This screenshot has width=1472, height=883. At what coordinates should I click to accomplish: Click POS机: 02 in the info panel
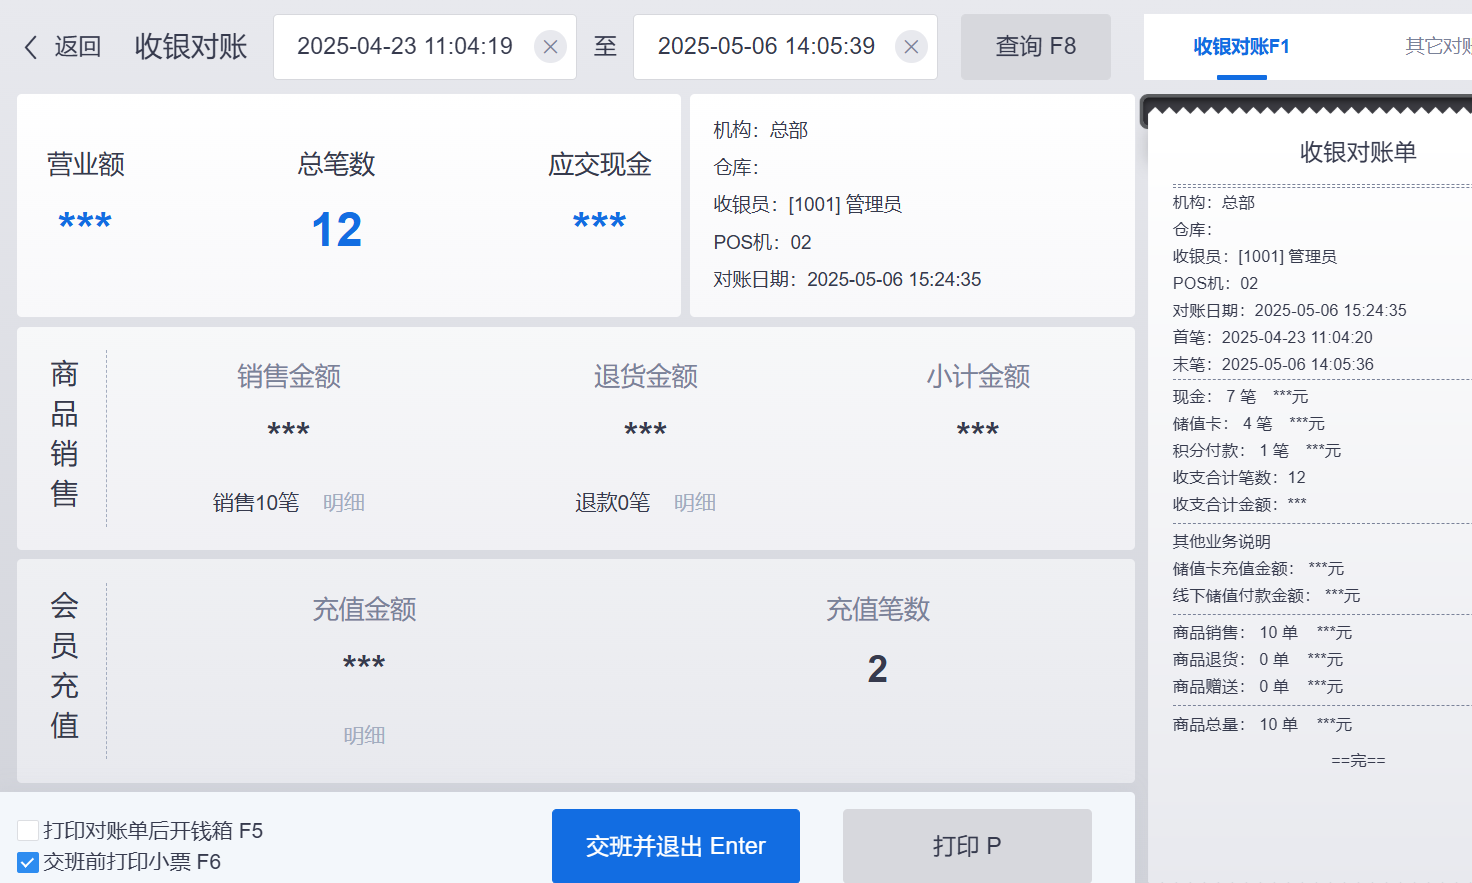tap(762, 242)
